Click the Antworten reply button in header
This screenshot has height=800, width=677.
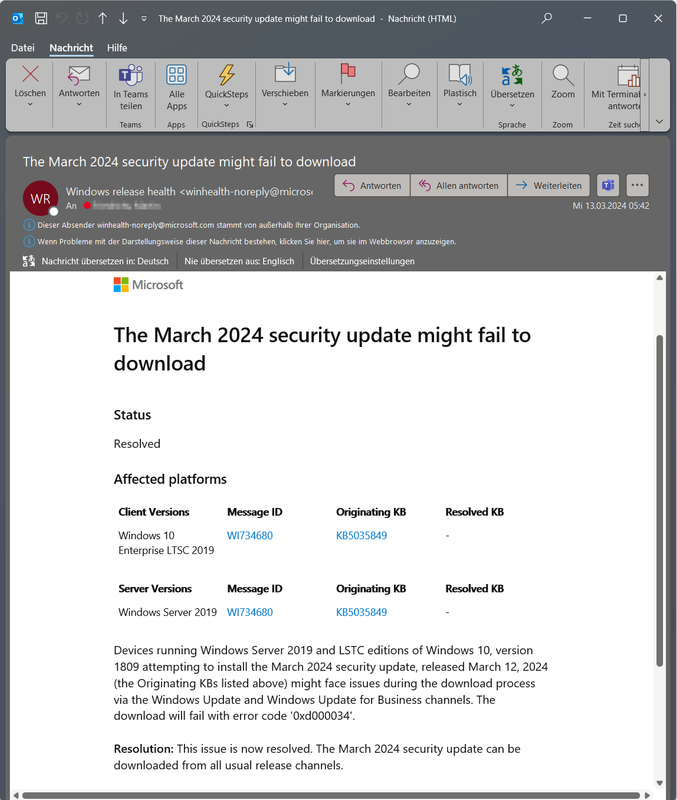[x=372, y=185]
